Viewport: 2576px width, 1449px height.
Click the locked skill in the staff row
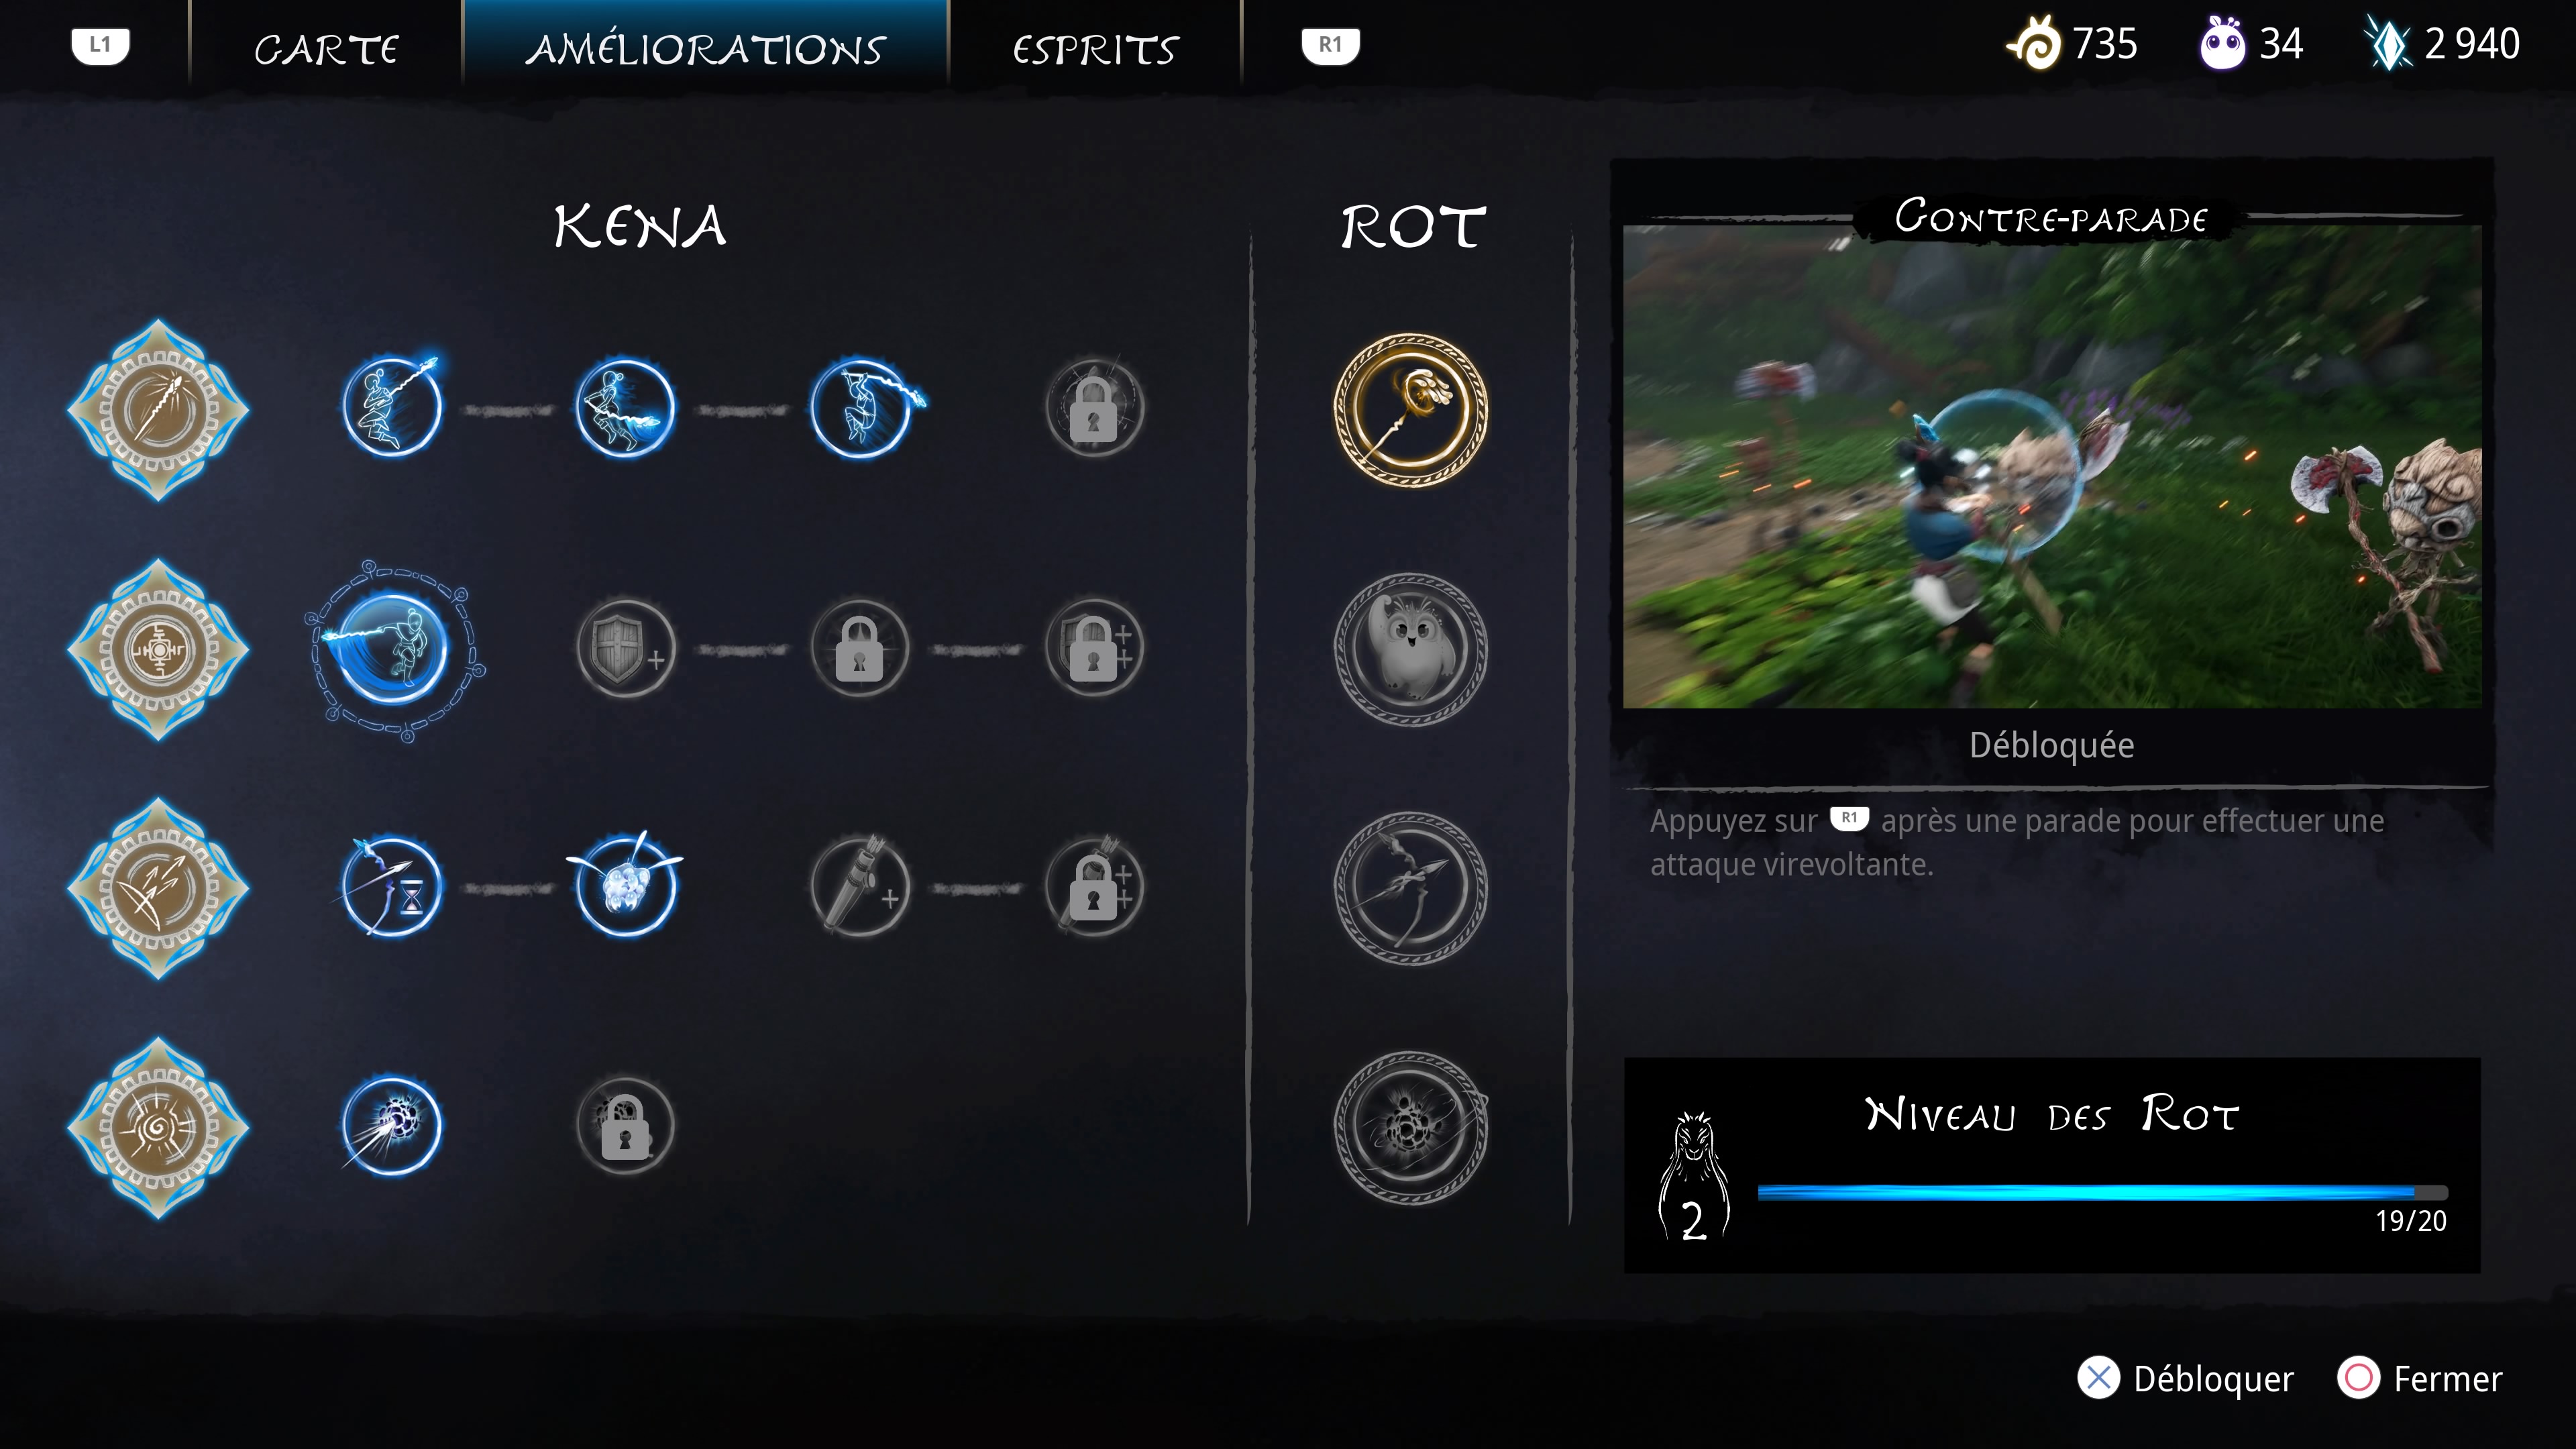(1095, 408)
